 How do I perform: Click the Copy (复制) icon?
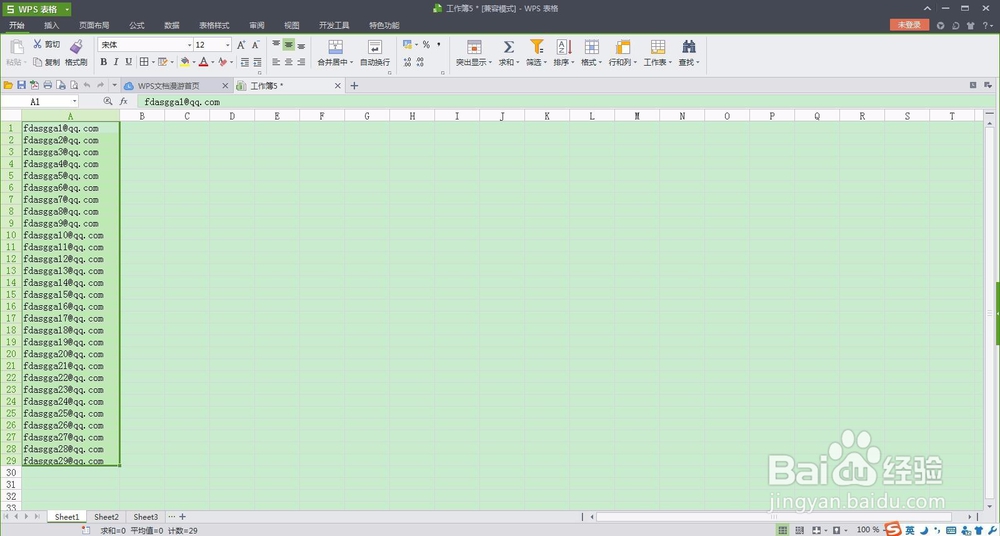pos(38,62)
